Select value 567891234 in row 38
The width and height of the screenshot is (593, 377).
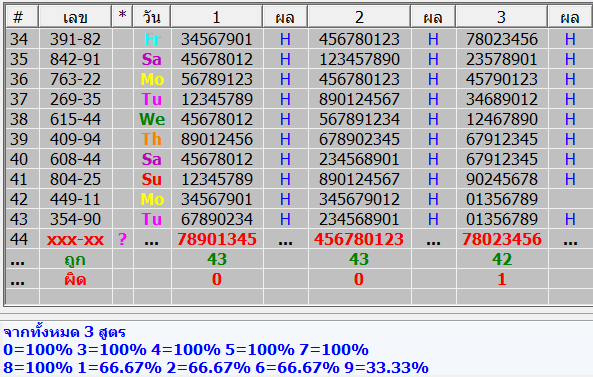tap(359, 119)
